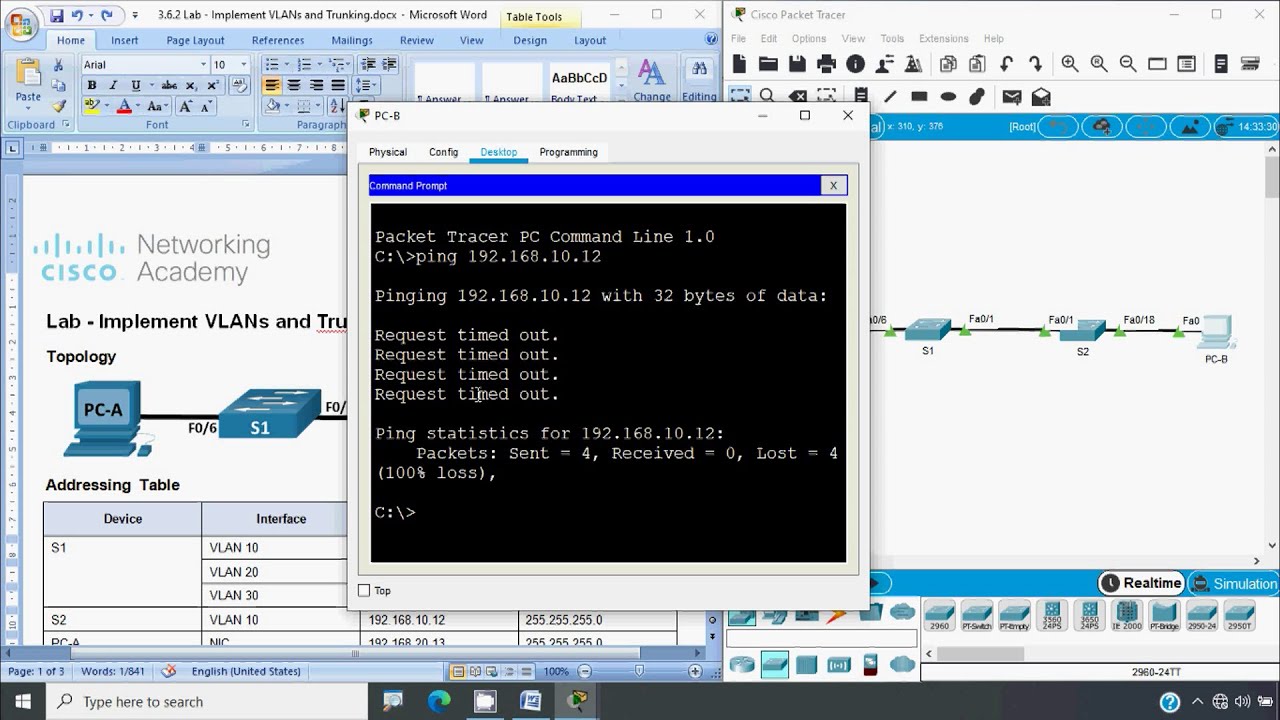Click switch S1 in Packet Tracer workspace
Viewport: 1280px width, 720px height.
click(929, 330)
